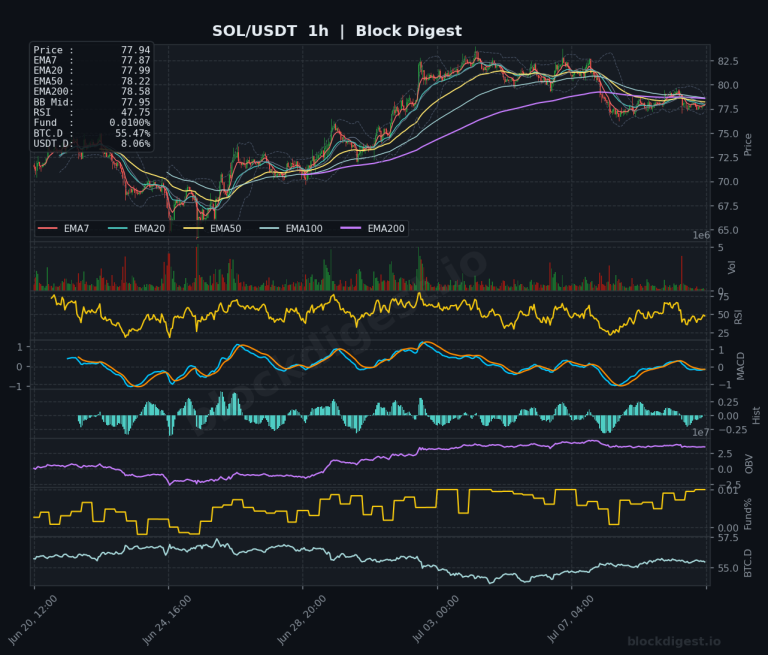This screenshot has width=768, height=655.
Task: Click the 'Jul 07, 04:00' date label
Action: pyautogui.click(x=570, y=620)
